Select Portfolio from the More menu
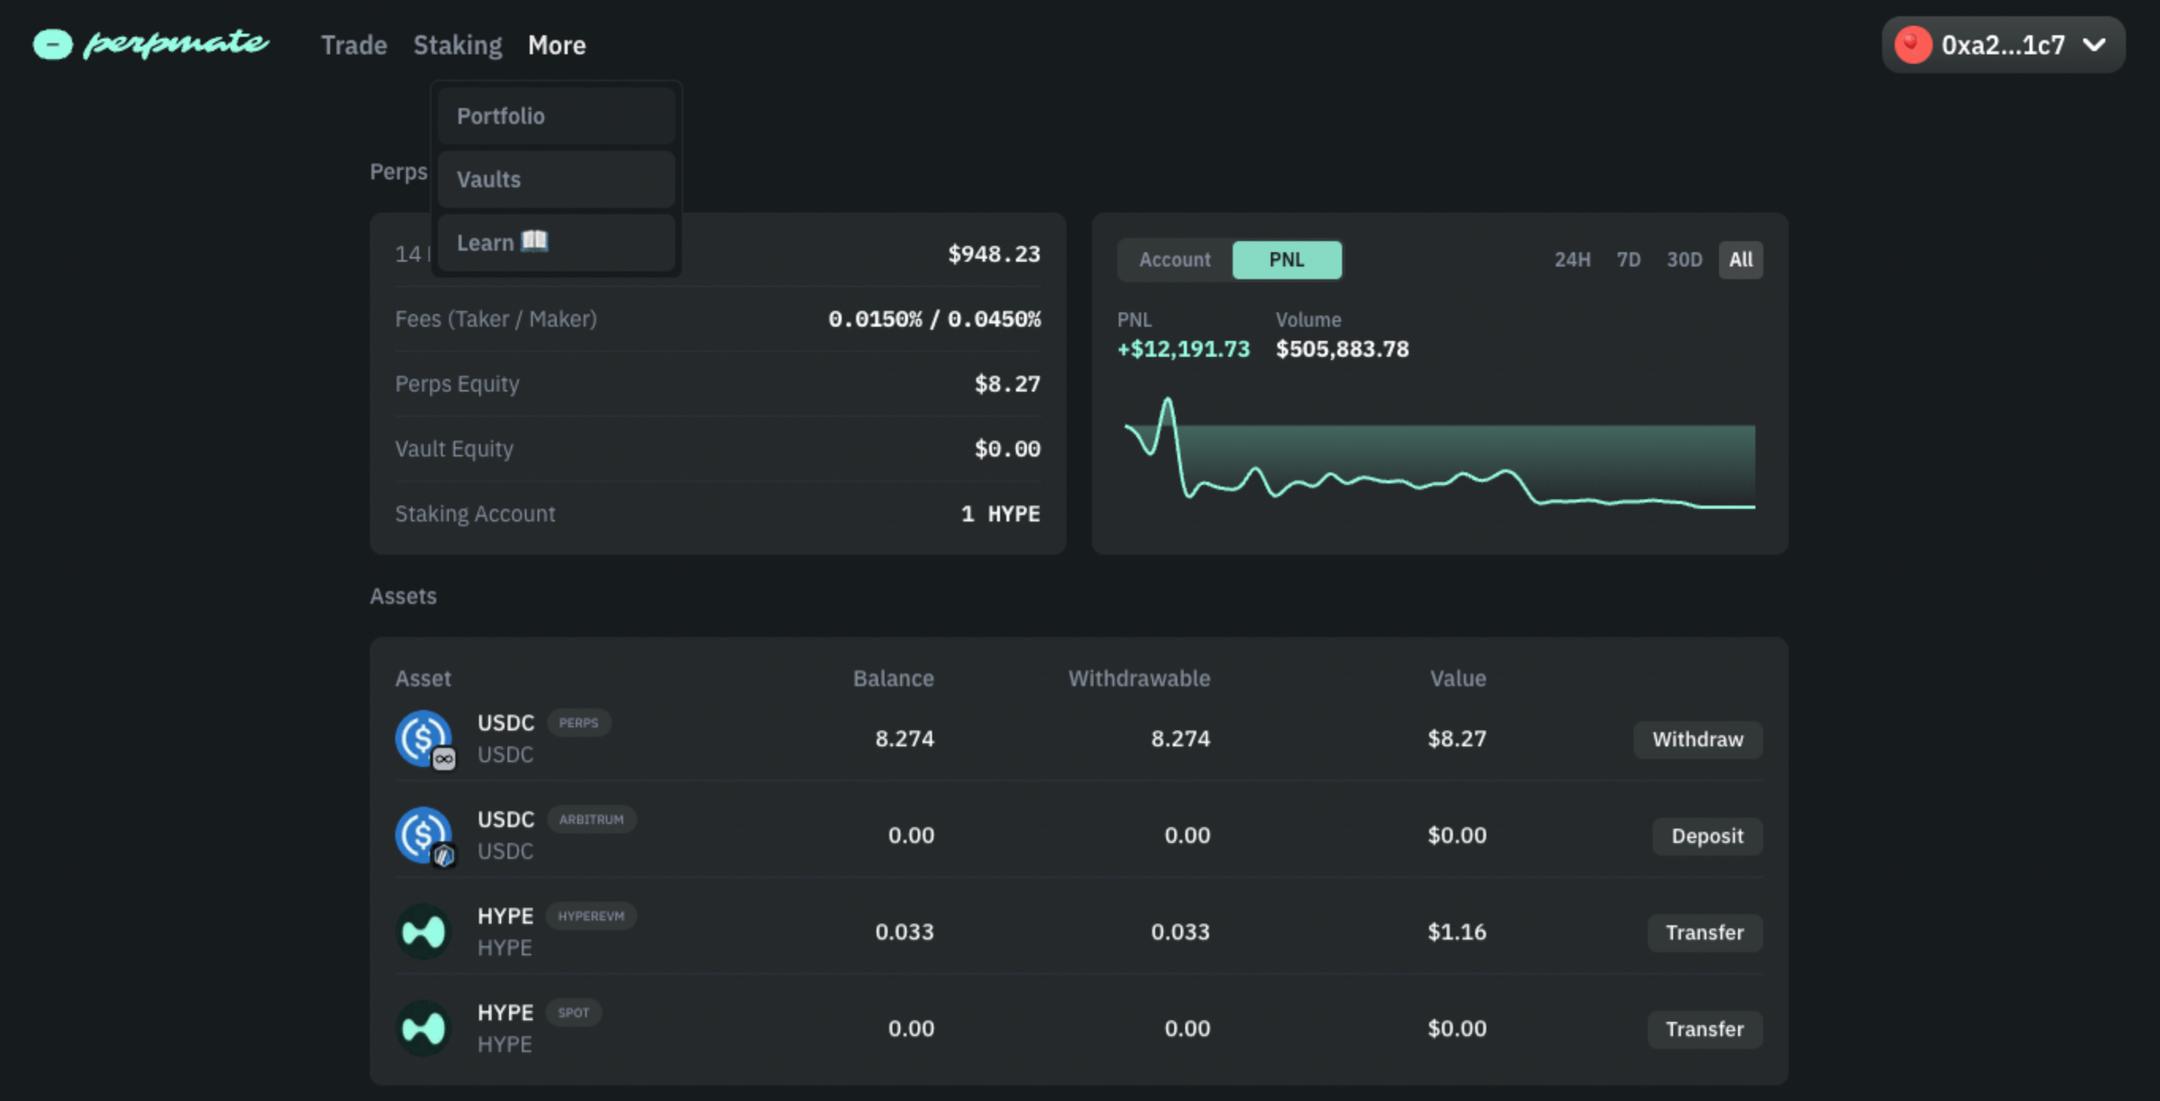Image resolution: width=2160 pixels, height=1101 pixels. click(556, 116)
